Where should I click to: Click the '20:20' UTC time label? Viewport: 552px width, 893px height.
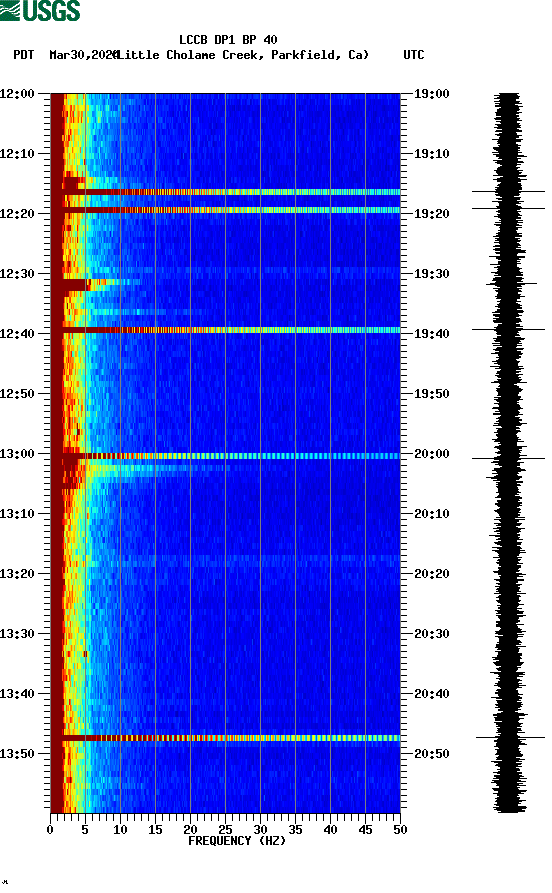pos(431,574)
